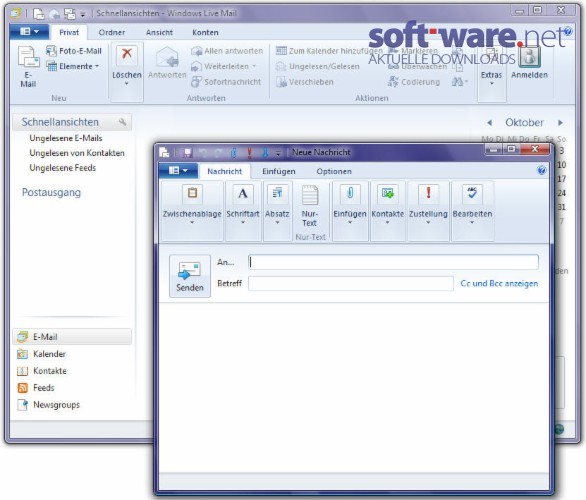Image resolution: width=586 pixels, height=500 pixels.
Task: Click Oktober month label
Action: 524,123
